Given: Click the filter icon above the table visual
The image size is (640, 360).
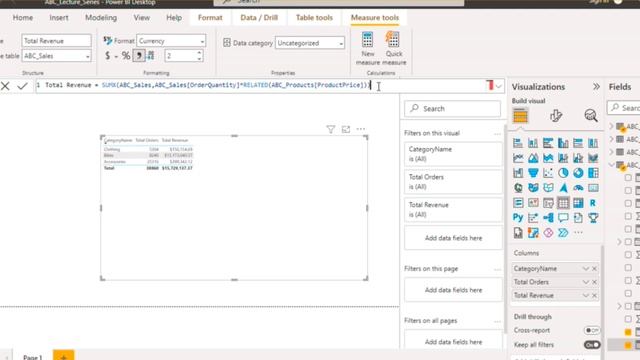Looking at the screenshot, I should pyautogui.click(x=331, y=129).
